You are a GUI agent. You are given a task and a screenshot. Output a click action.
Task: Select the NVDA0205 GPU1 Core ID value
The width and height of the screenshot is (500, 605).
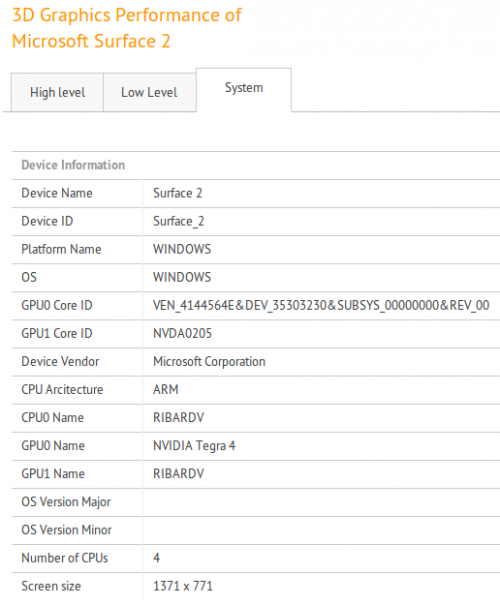[182, 333]
